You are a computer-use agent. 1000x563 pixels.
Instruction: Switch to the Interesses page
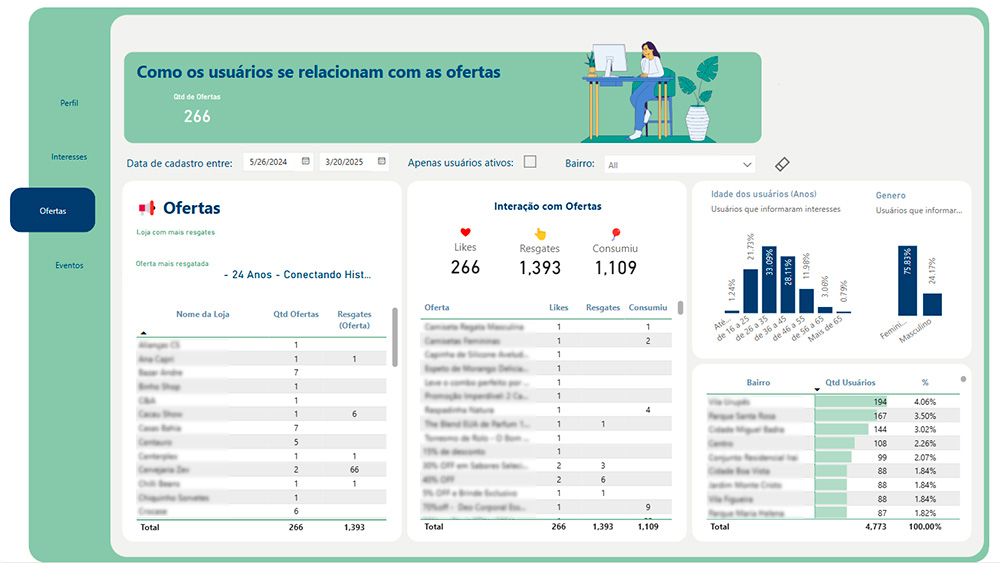[69, 157]
